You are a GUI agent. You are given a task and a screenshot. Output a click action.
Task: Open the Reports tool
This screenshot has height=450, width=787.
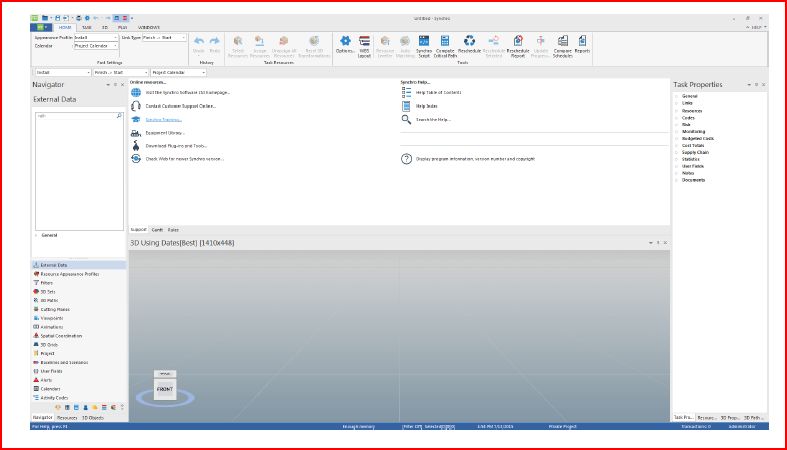582,45
